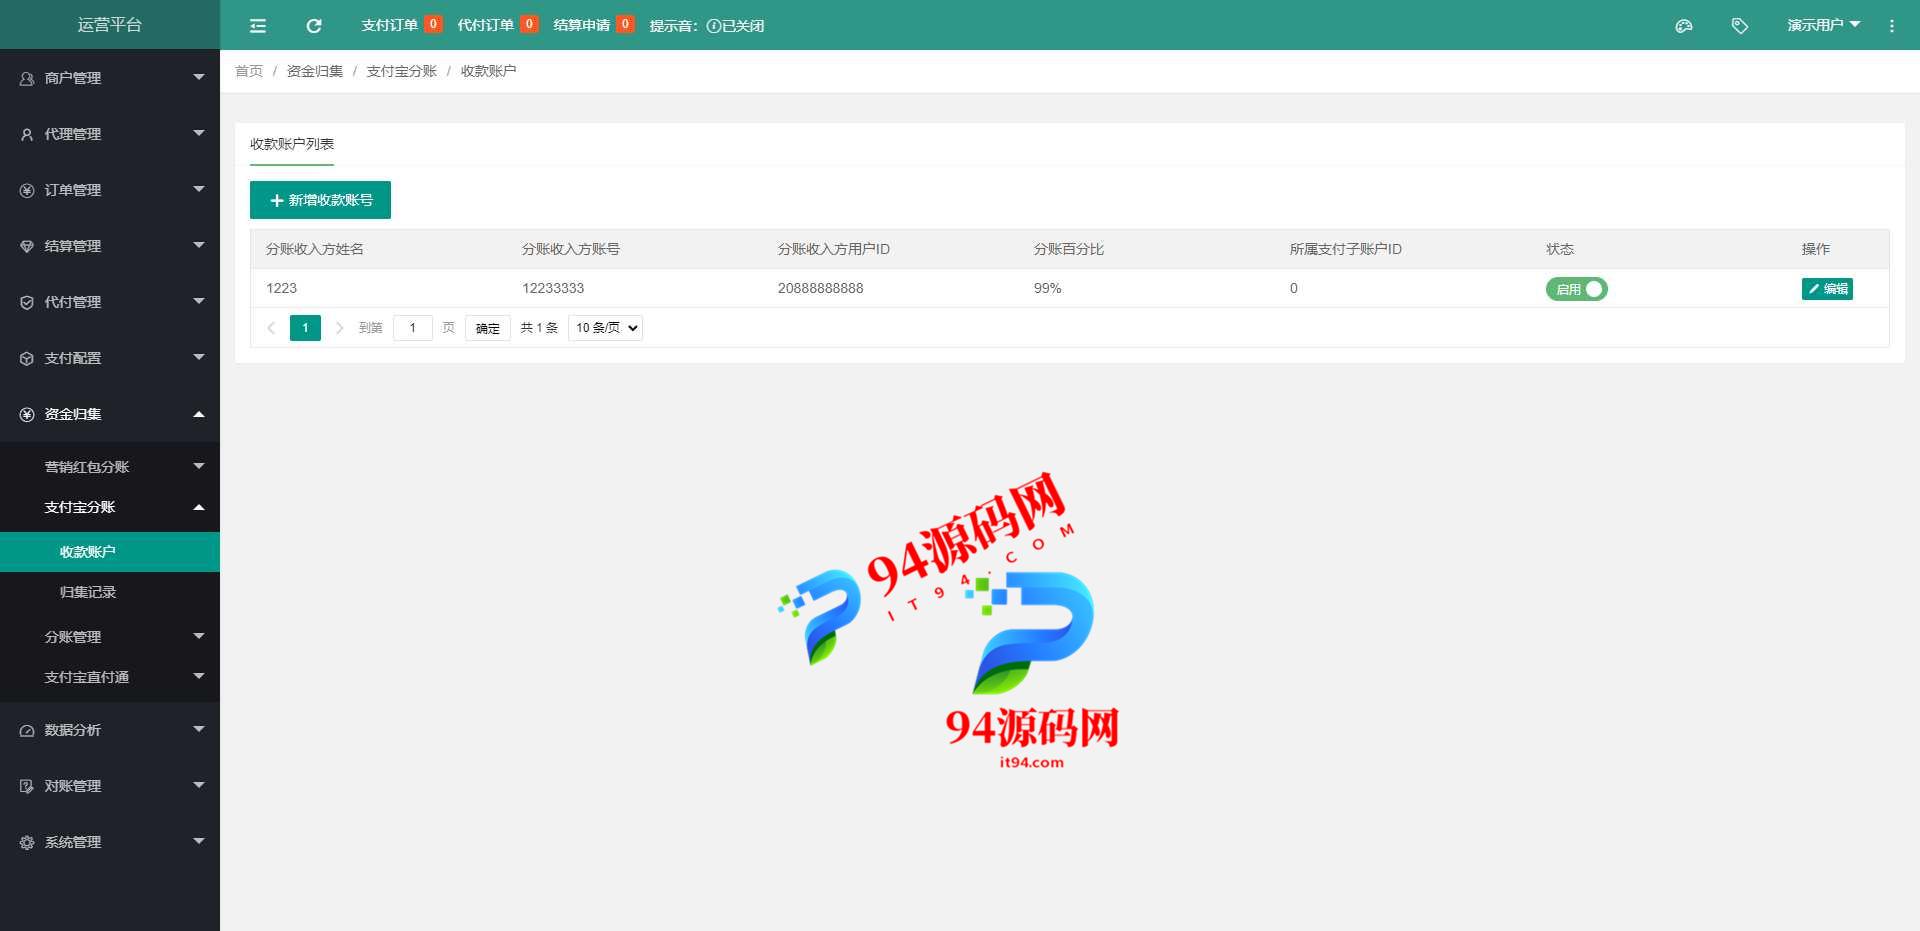Go to previous page arrow in pagination
1920x931 pixels.
pyautogui.click(x=271, y=328)
